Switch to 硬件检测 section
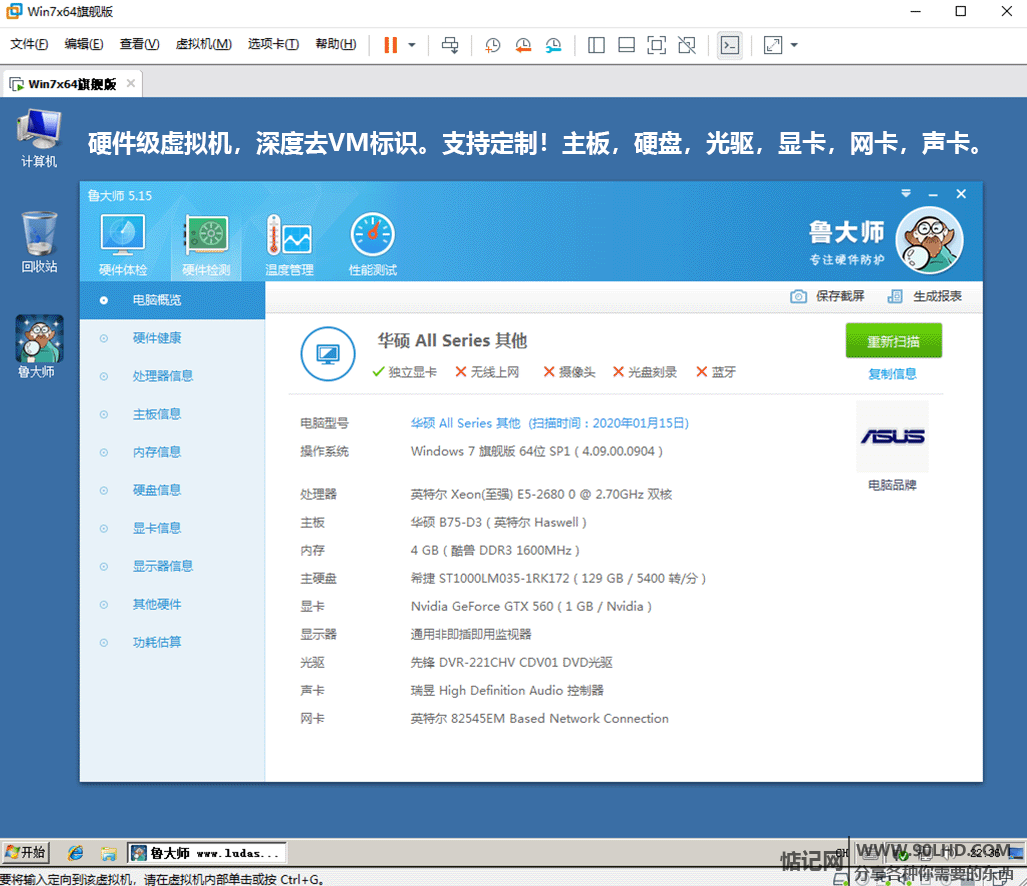Screen dimensions: 1027x886 [206, 245]
